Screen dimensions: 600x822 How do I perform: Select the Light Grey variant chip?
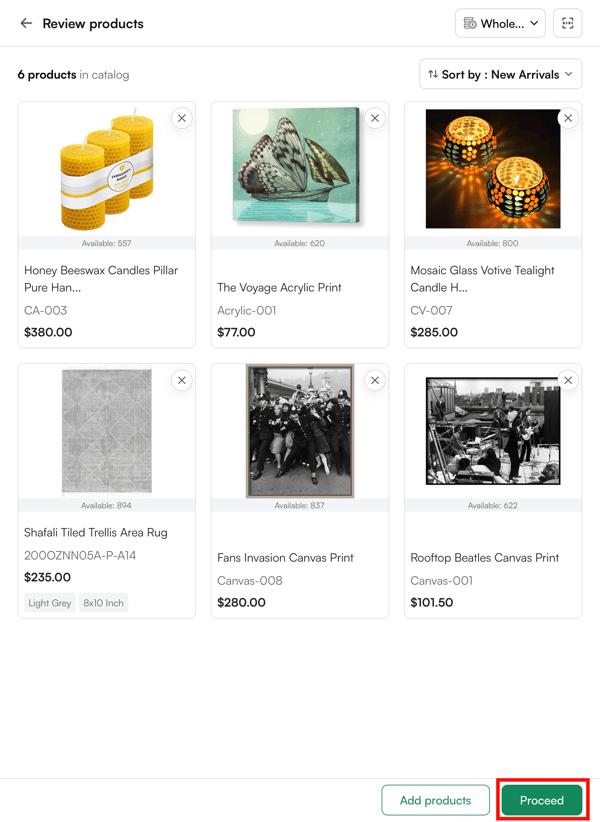[x=49, y=602]
